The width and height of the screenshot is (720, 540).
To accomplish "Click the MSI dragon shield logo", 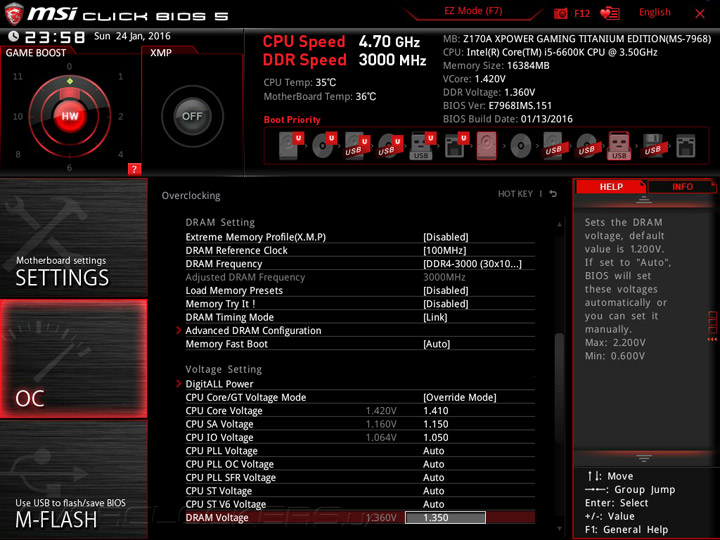I will tap(13, 14).
